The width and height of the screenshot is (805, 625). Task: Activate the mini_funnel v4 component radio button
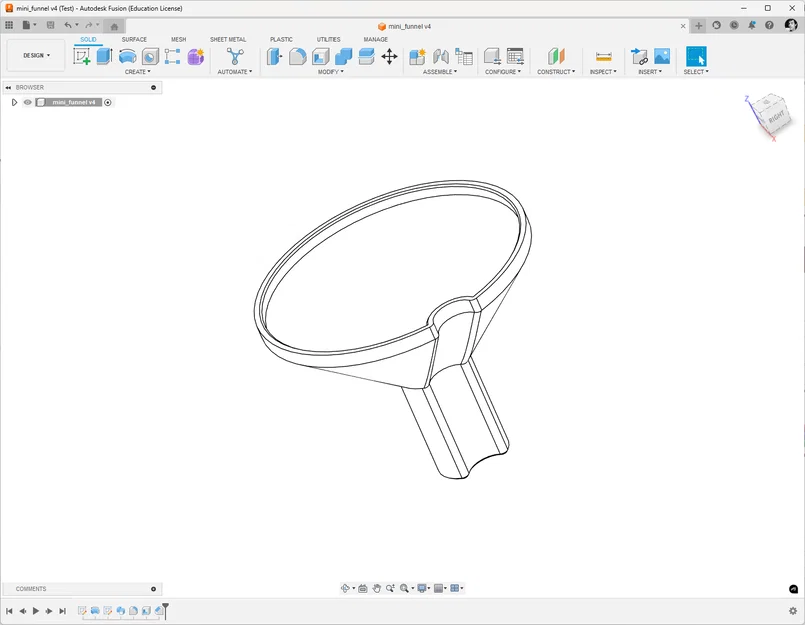[108, 102]
